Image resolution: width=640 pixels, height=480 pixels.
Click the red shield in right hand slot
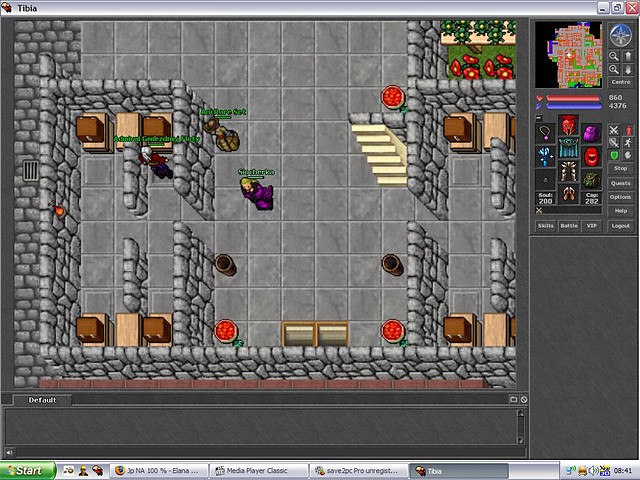click(591, 156)
